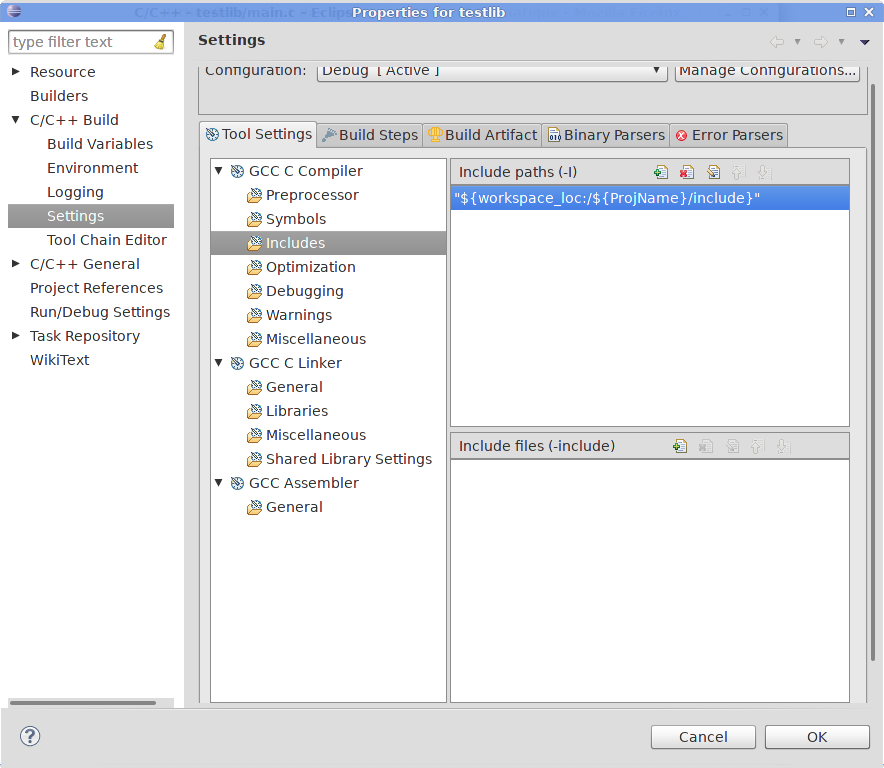Open the dialog help icon

(30, 737)
